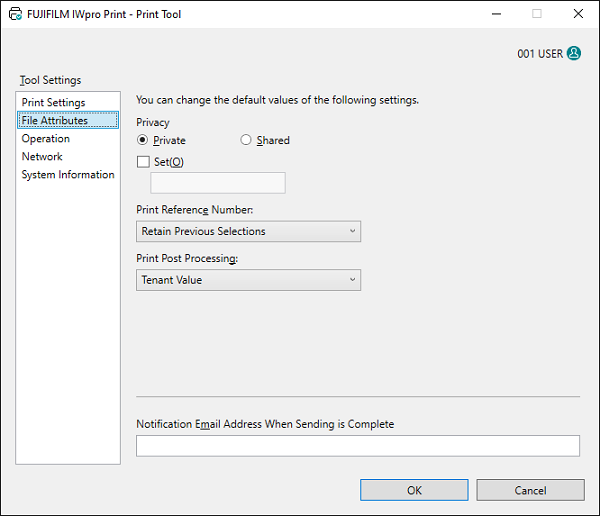Select the Shared privacy option
The width and height of the screenshot is (600, 516).
tap(246, 141)
